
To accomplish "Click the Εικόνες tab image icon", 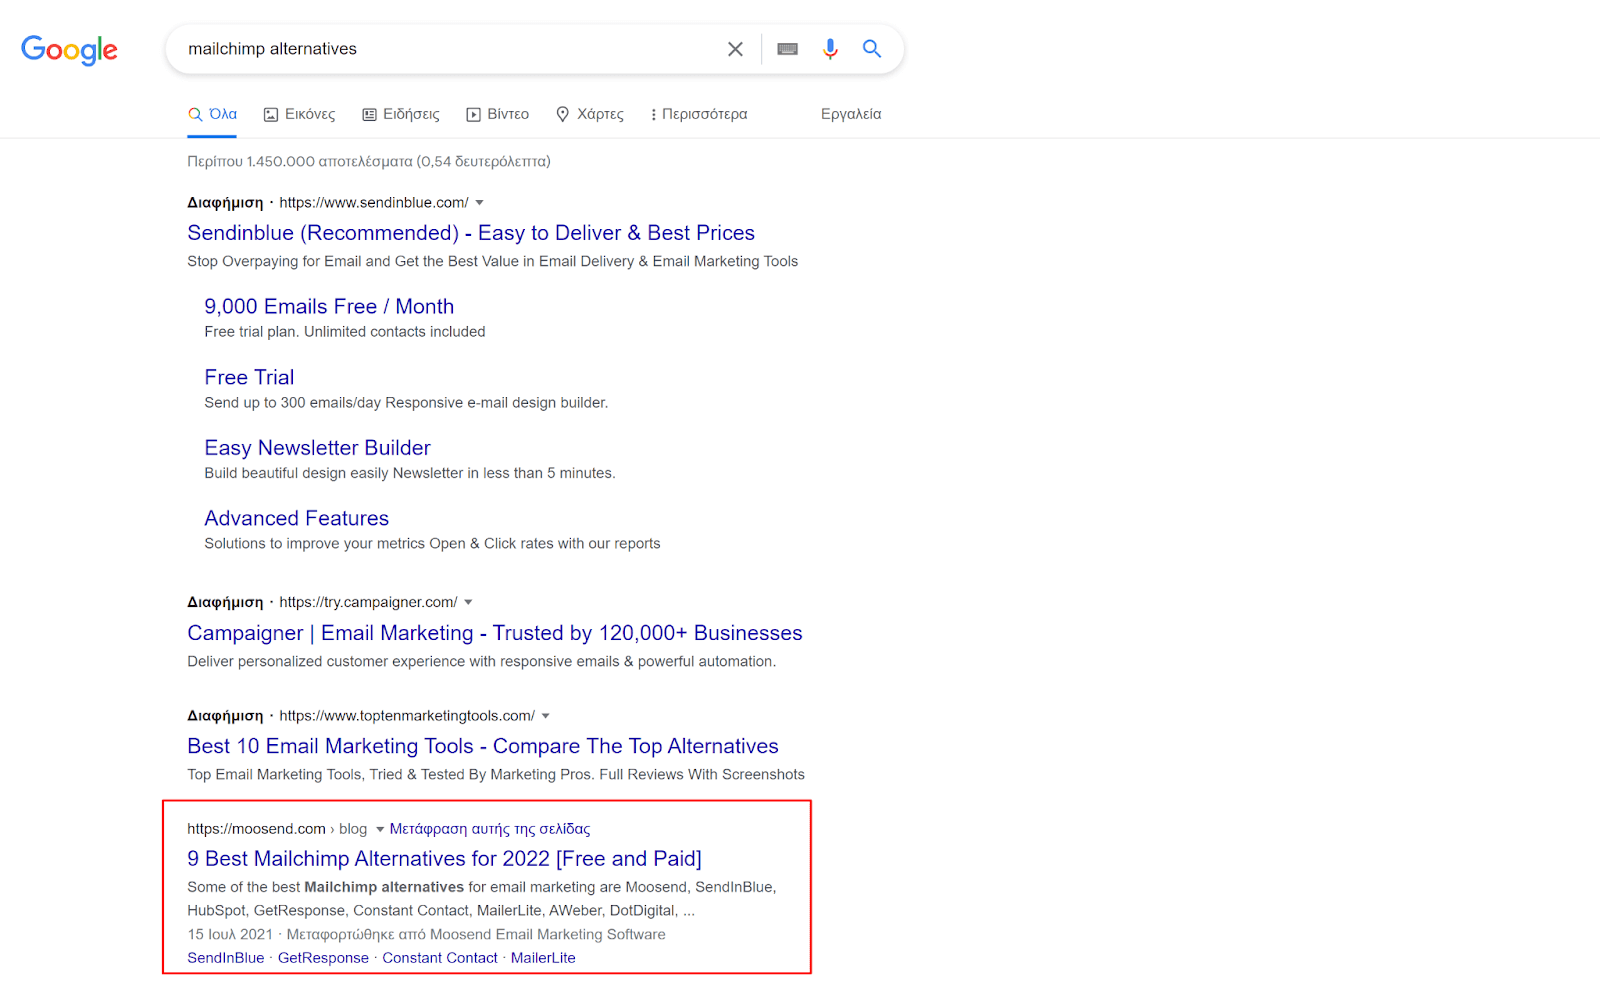I will pyautogui.click(x=270, y=115).
